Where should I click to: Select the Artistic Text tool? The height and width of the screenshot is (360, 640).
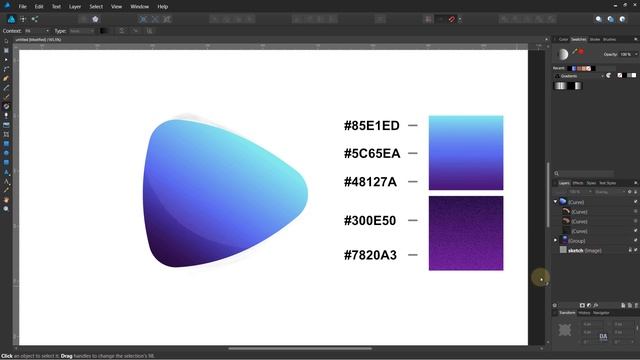coord(6,172)
